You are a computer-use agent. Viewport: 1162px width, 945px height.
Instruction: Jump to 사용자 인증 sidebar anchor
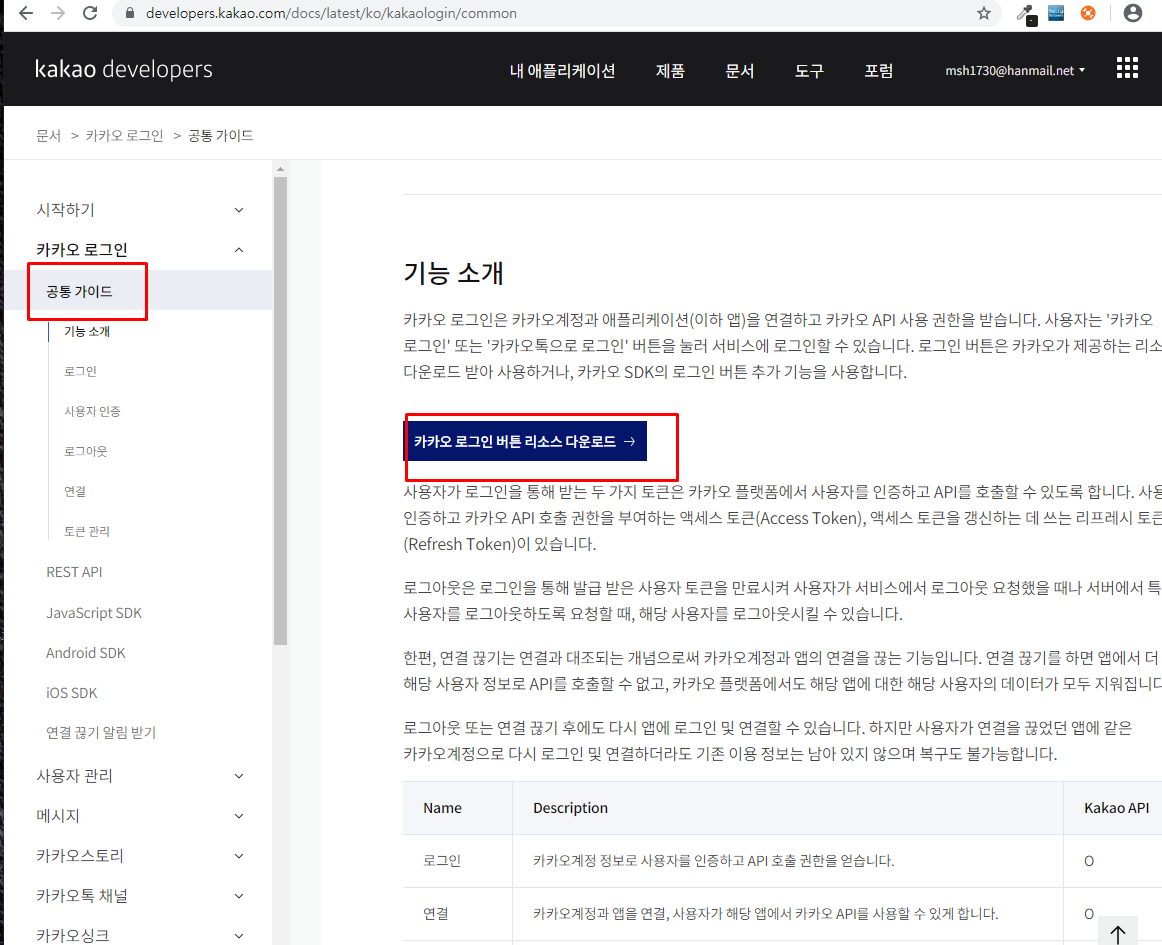click(x=92, y=411)
